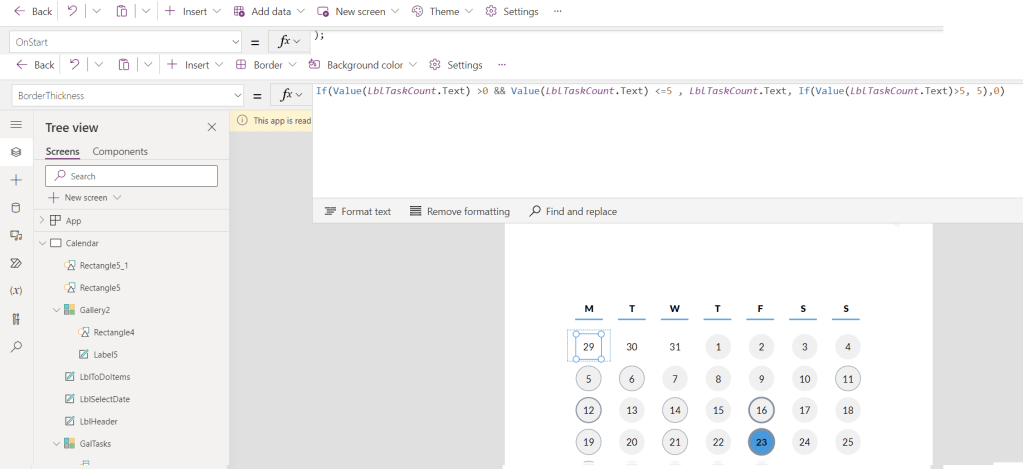Select Rectangle5 in the tree
This screenshot has height=469, width=1023.
point(100,288)
